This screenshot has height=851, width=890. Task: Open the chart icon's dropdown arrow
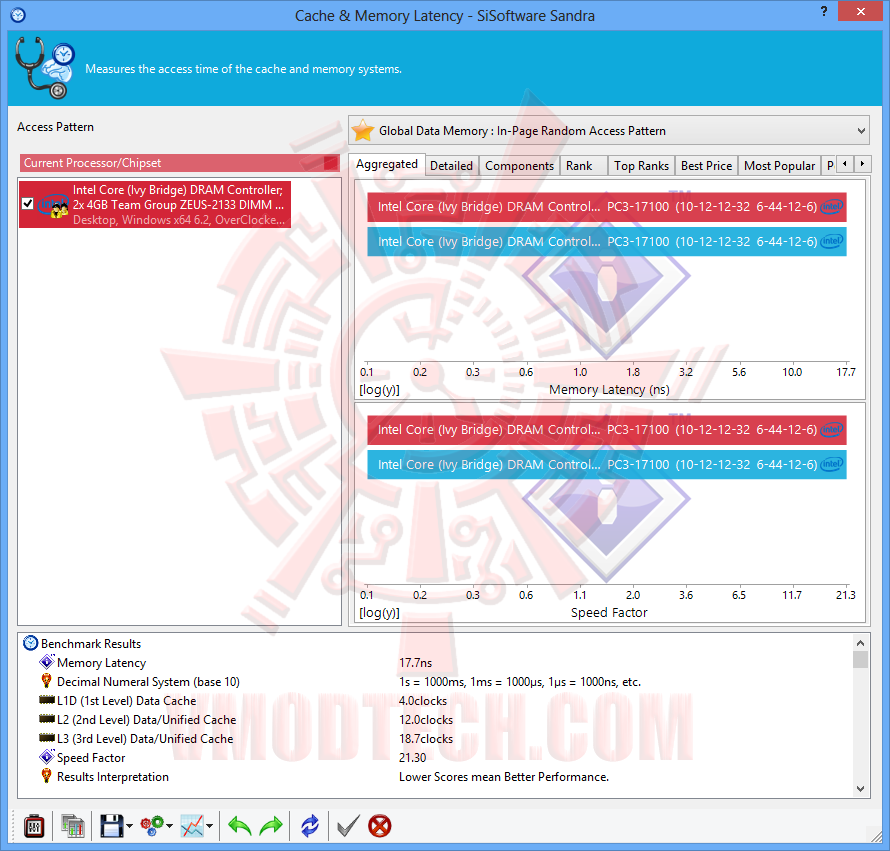click(209, 827)
